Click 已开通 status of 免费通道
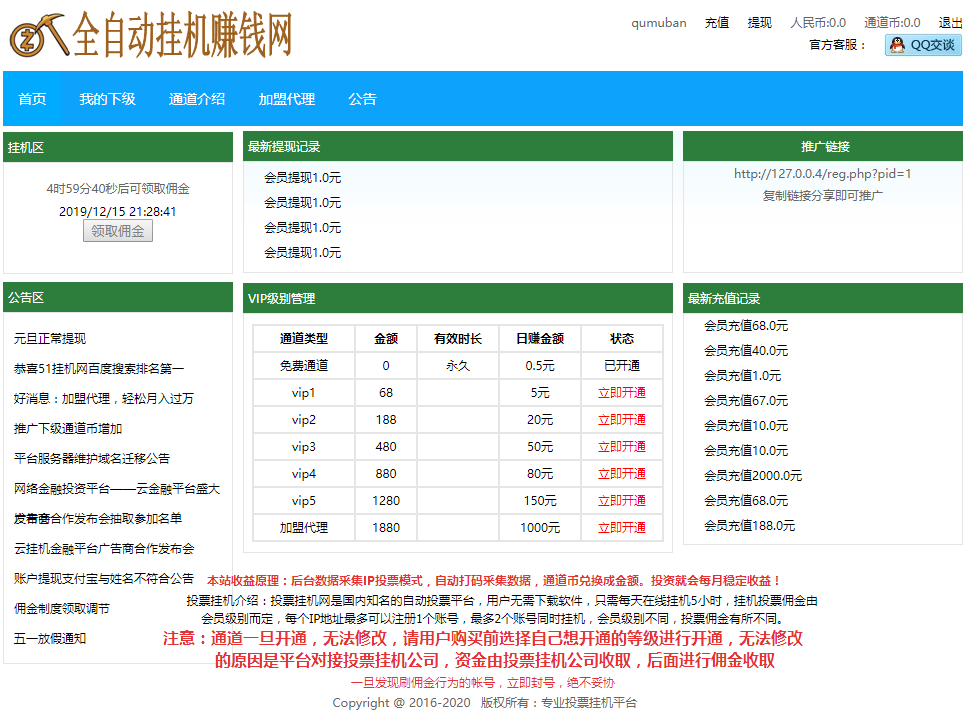The height and width of the screenshot is (712, 968). point(622,366)
